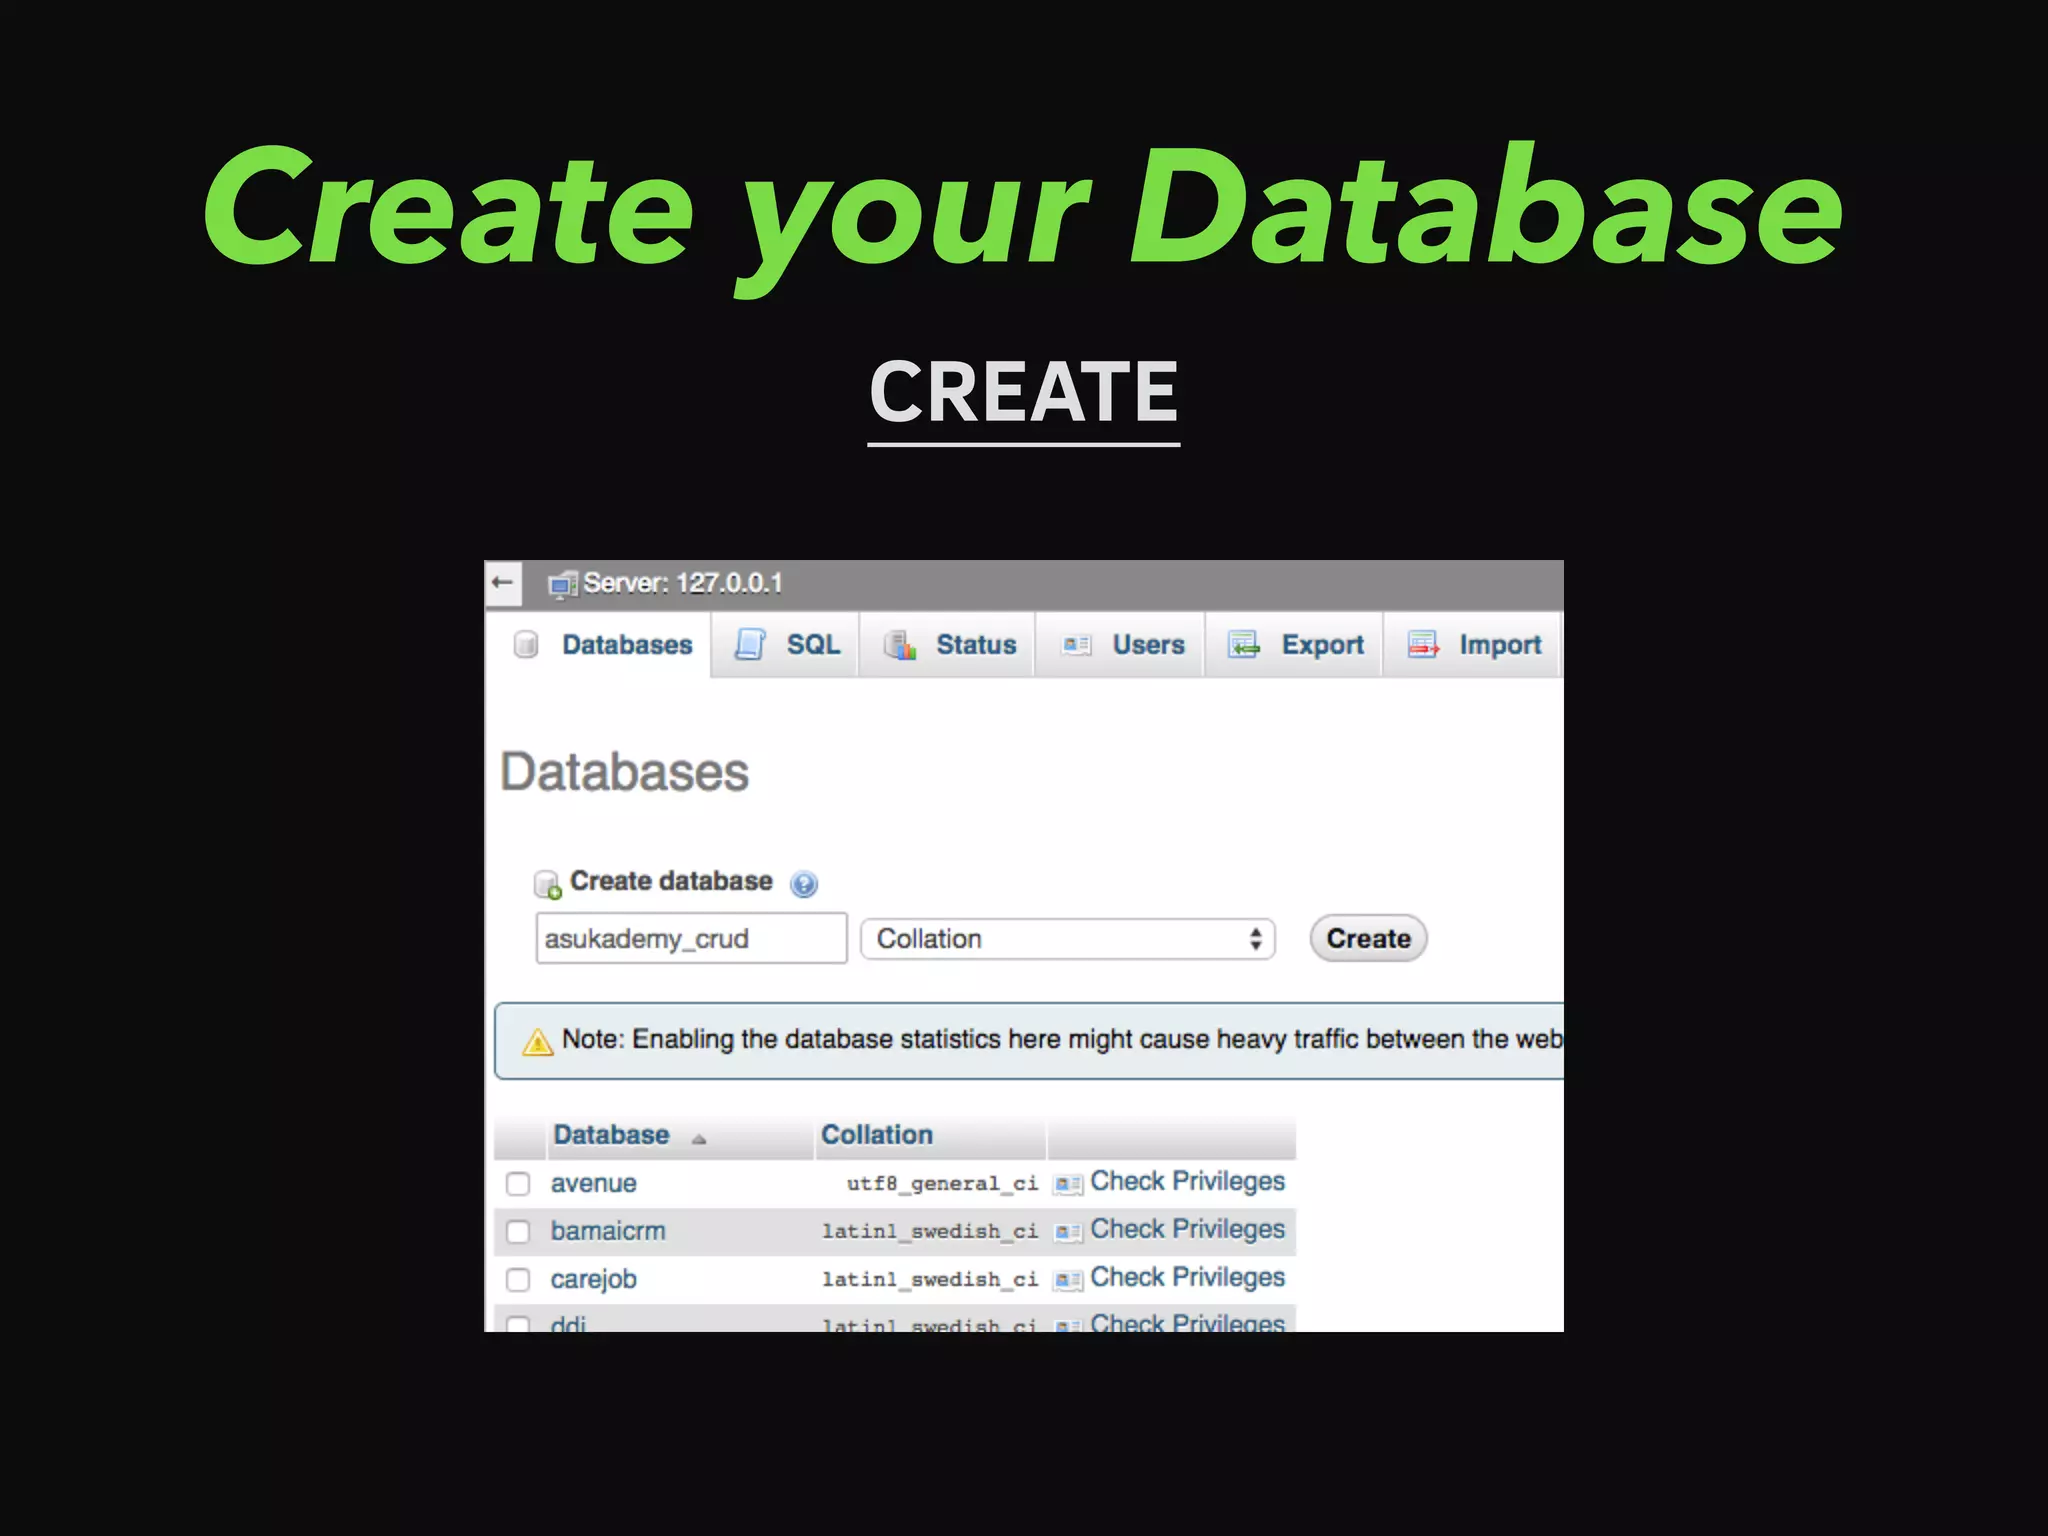This screenshot has width=2048, height=1536.
Task: Sort by the Collation column header
Action: [877, 1135]
